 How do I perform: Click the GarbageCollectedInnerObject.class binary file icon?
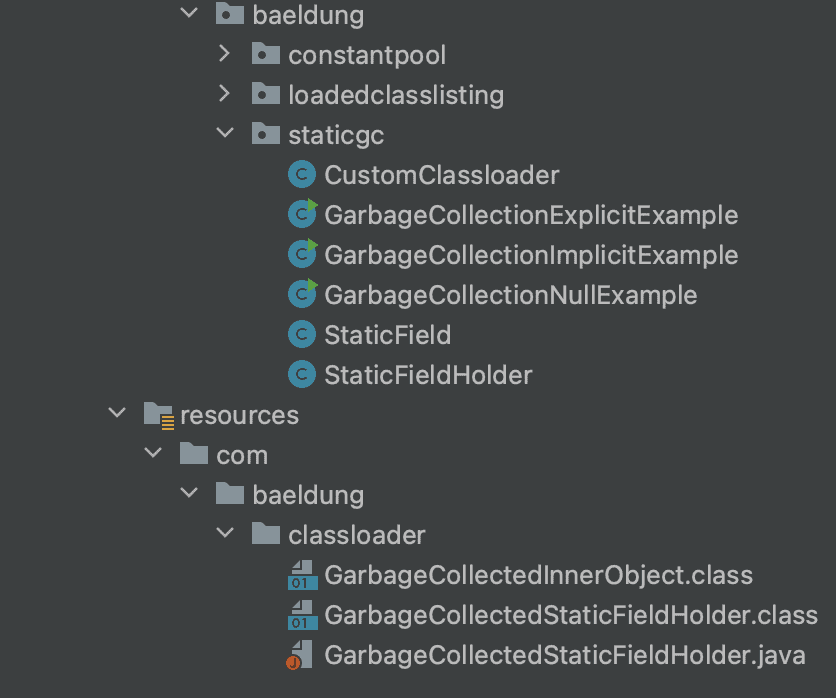pyautogui.click(x=302, y=575)
